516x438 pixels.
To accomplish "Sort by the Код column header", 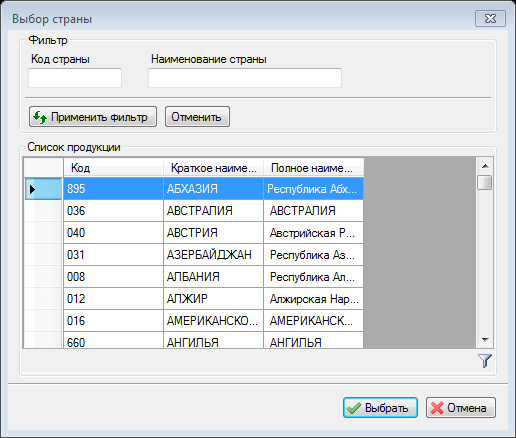I will click(113, 168).
